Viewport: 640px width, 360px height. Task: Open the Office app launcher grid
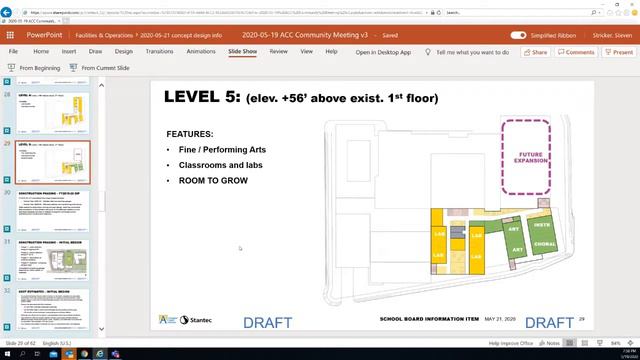coord(10,35)
